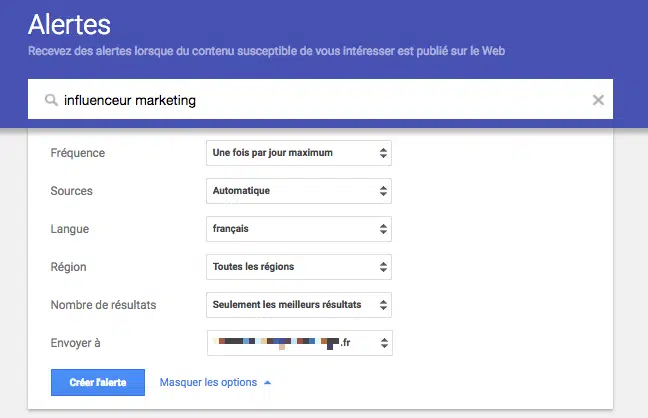Image resolution: width=648 pixels, height=418 pixels.
Task: Expand the Langue dropdown showing français
Action: (298, 229)
